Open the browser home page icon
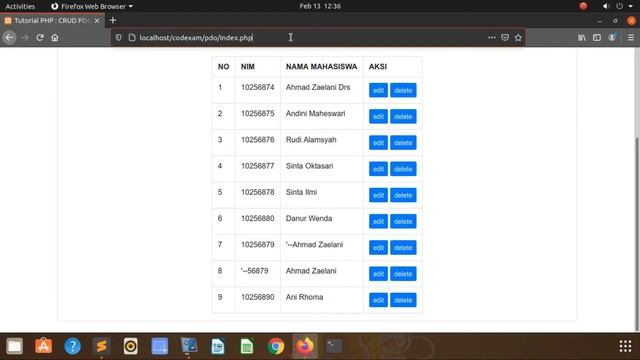Screen dimensions: 640x360 point(55,38)
